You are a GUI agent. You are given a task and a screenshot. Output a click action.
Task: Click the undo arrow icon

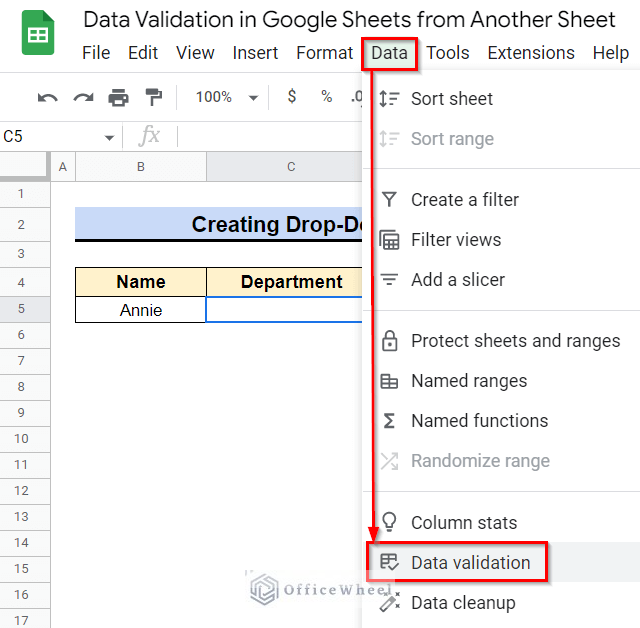point(47,98)
